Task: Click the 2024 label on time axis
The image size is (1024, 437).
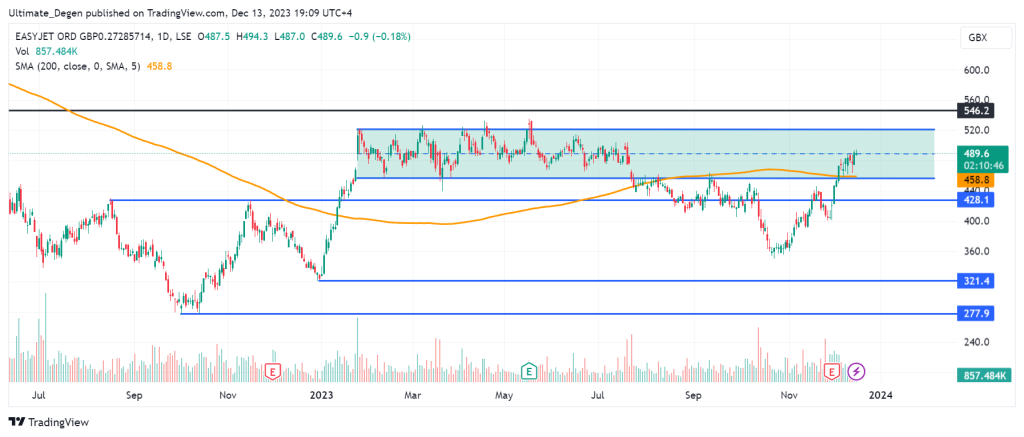Action: point(882,395)
